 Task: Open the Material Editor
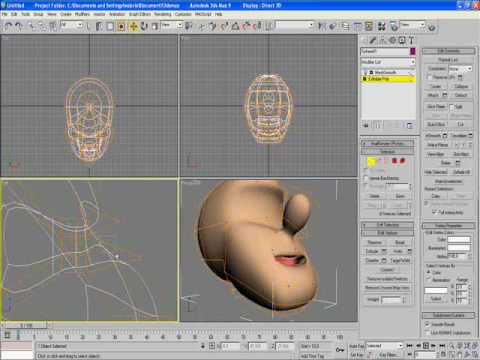[x=382, y=26]
